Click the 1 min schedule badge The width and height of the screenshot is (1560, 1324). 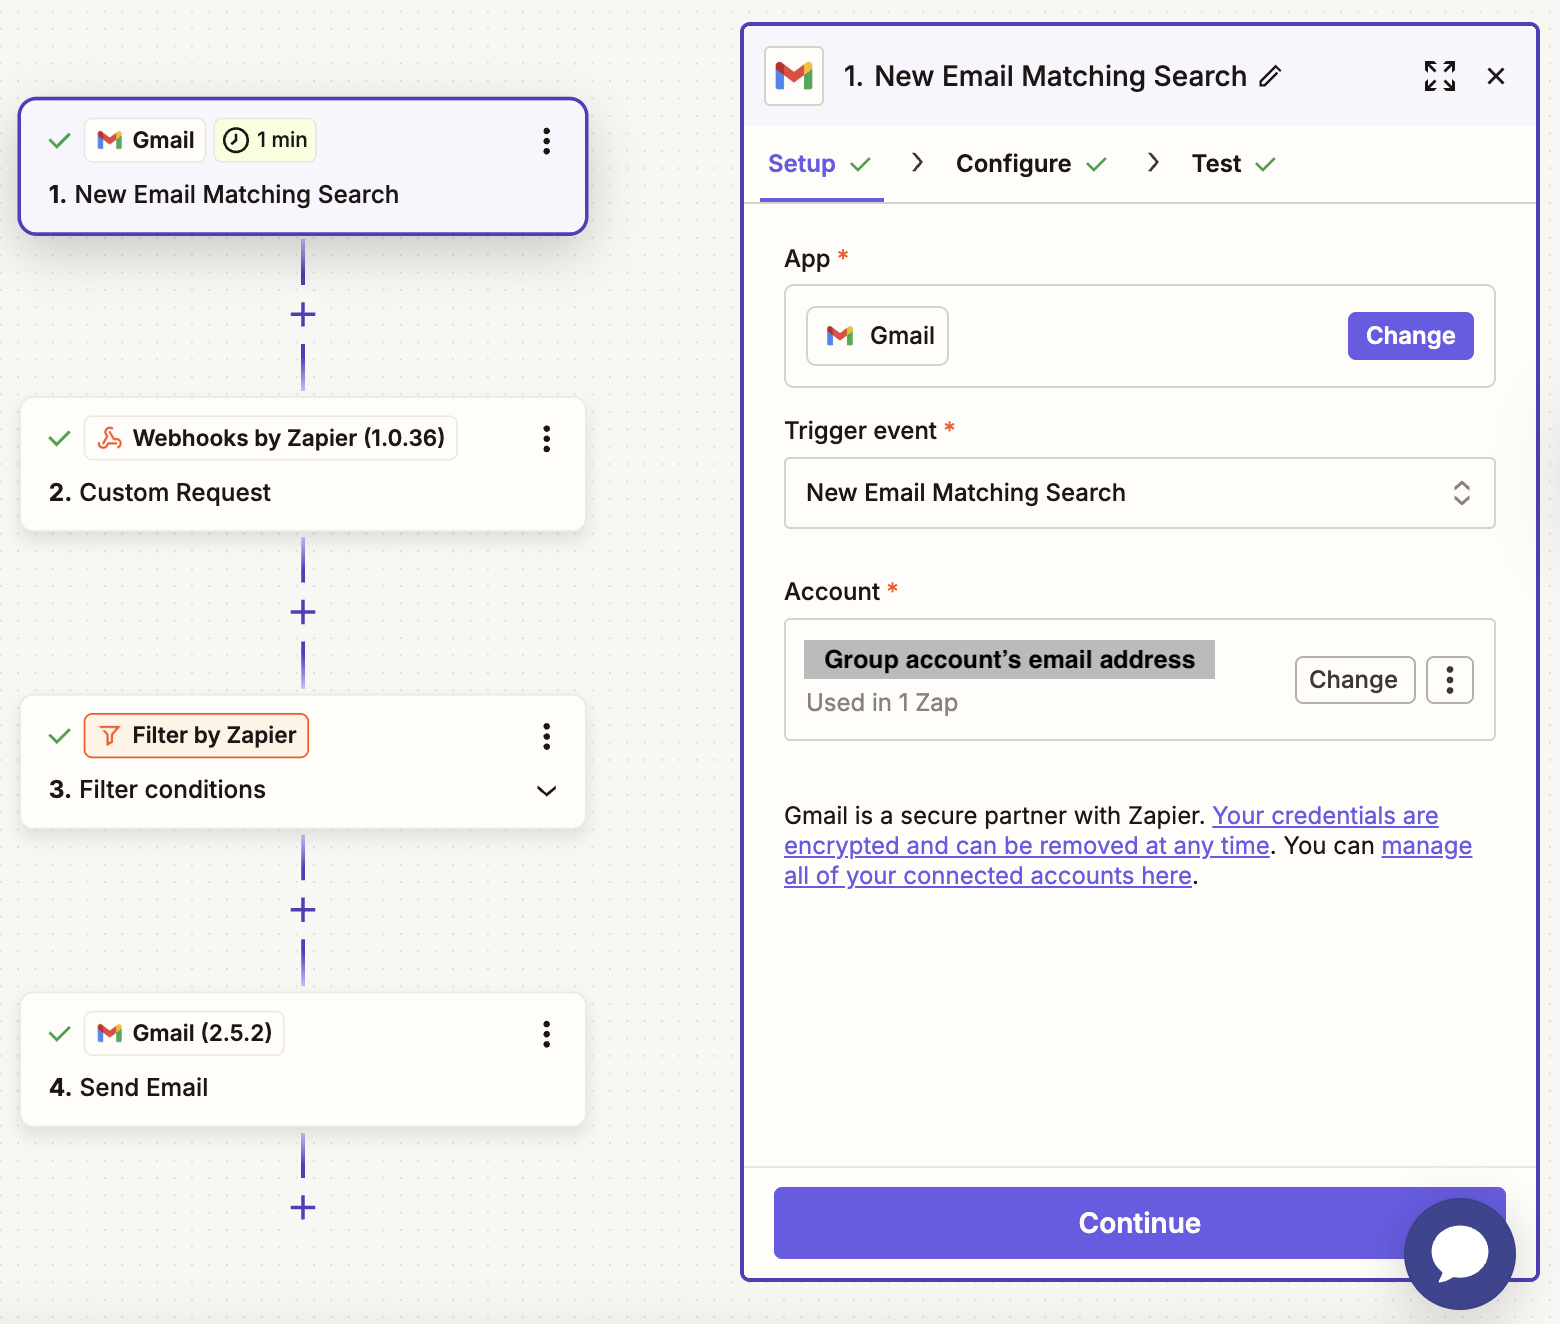pos(264,140)
